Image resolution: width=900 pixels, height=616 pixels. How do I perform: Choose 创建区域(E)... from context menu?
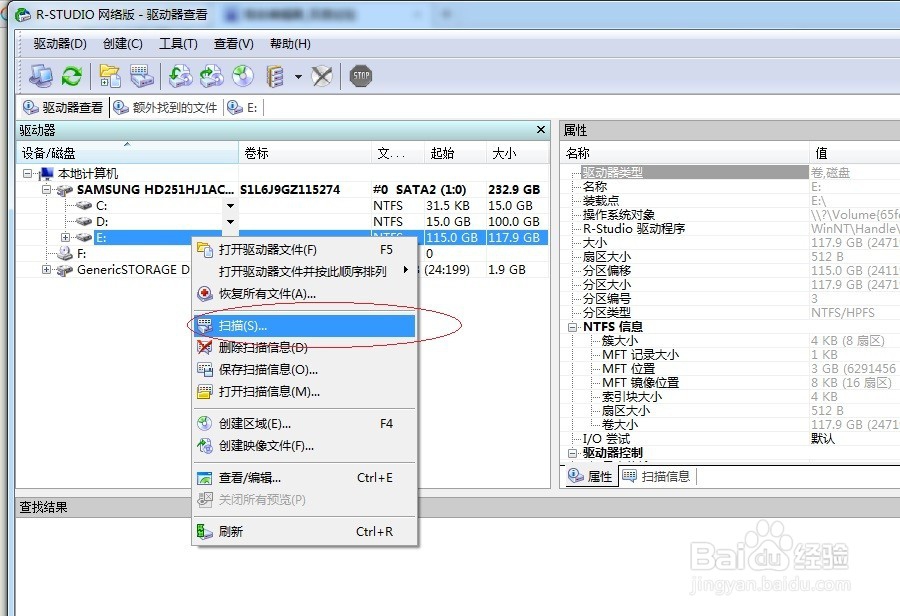tap(304, 424)
